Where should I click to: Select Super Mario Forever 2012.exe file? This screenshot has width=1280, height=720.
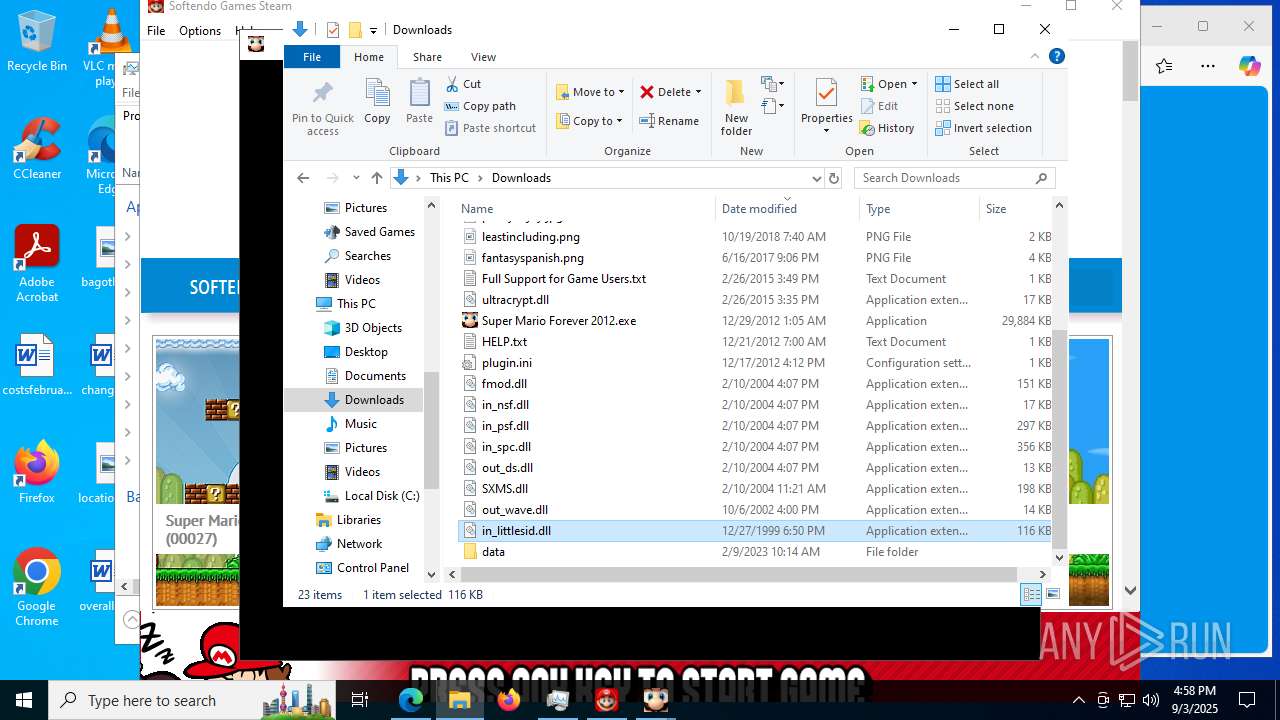click(559, 321)
